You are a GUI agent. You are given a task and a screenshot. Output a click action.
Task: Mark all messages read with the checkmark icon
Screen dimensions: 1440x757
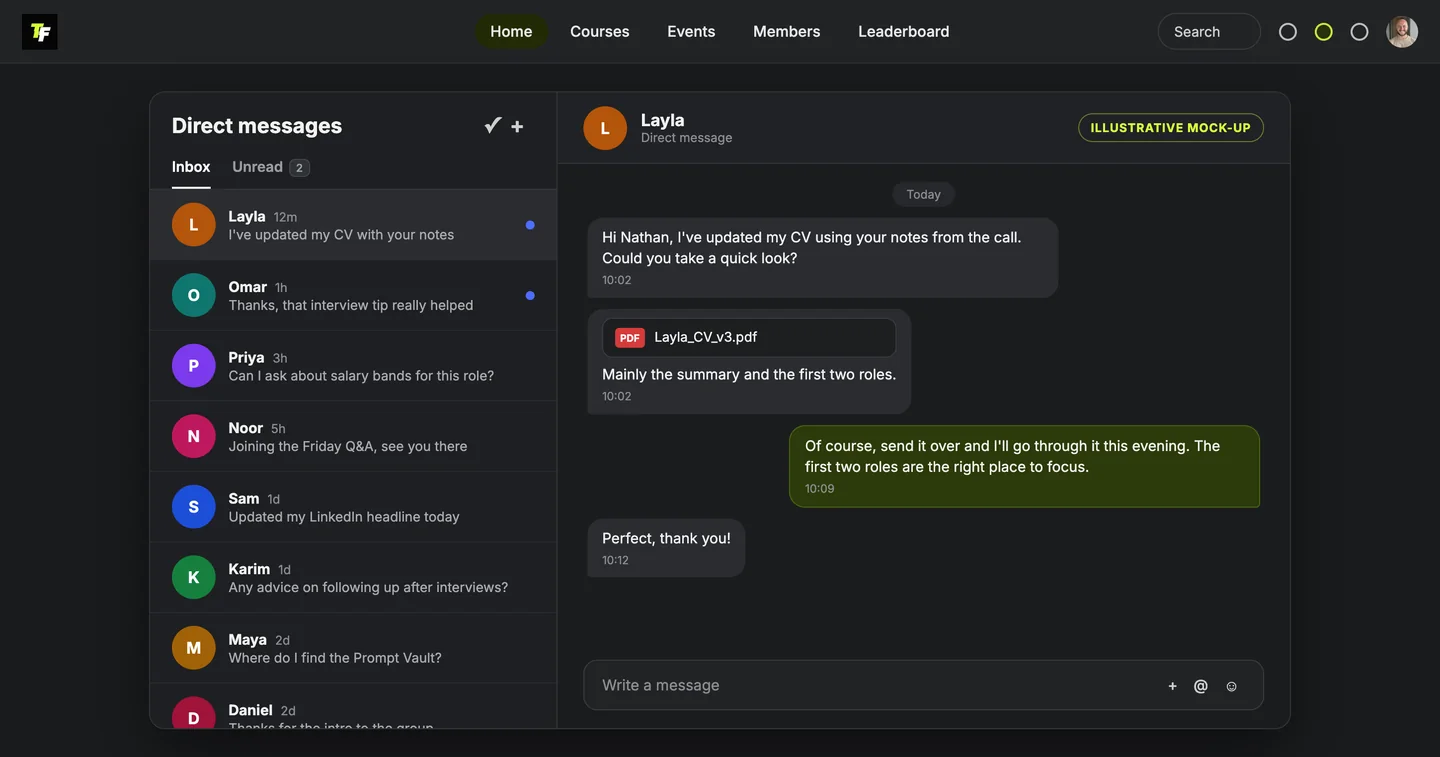click(493, 125)
